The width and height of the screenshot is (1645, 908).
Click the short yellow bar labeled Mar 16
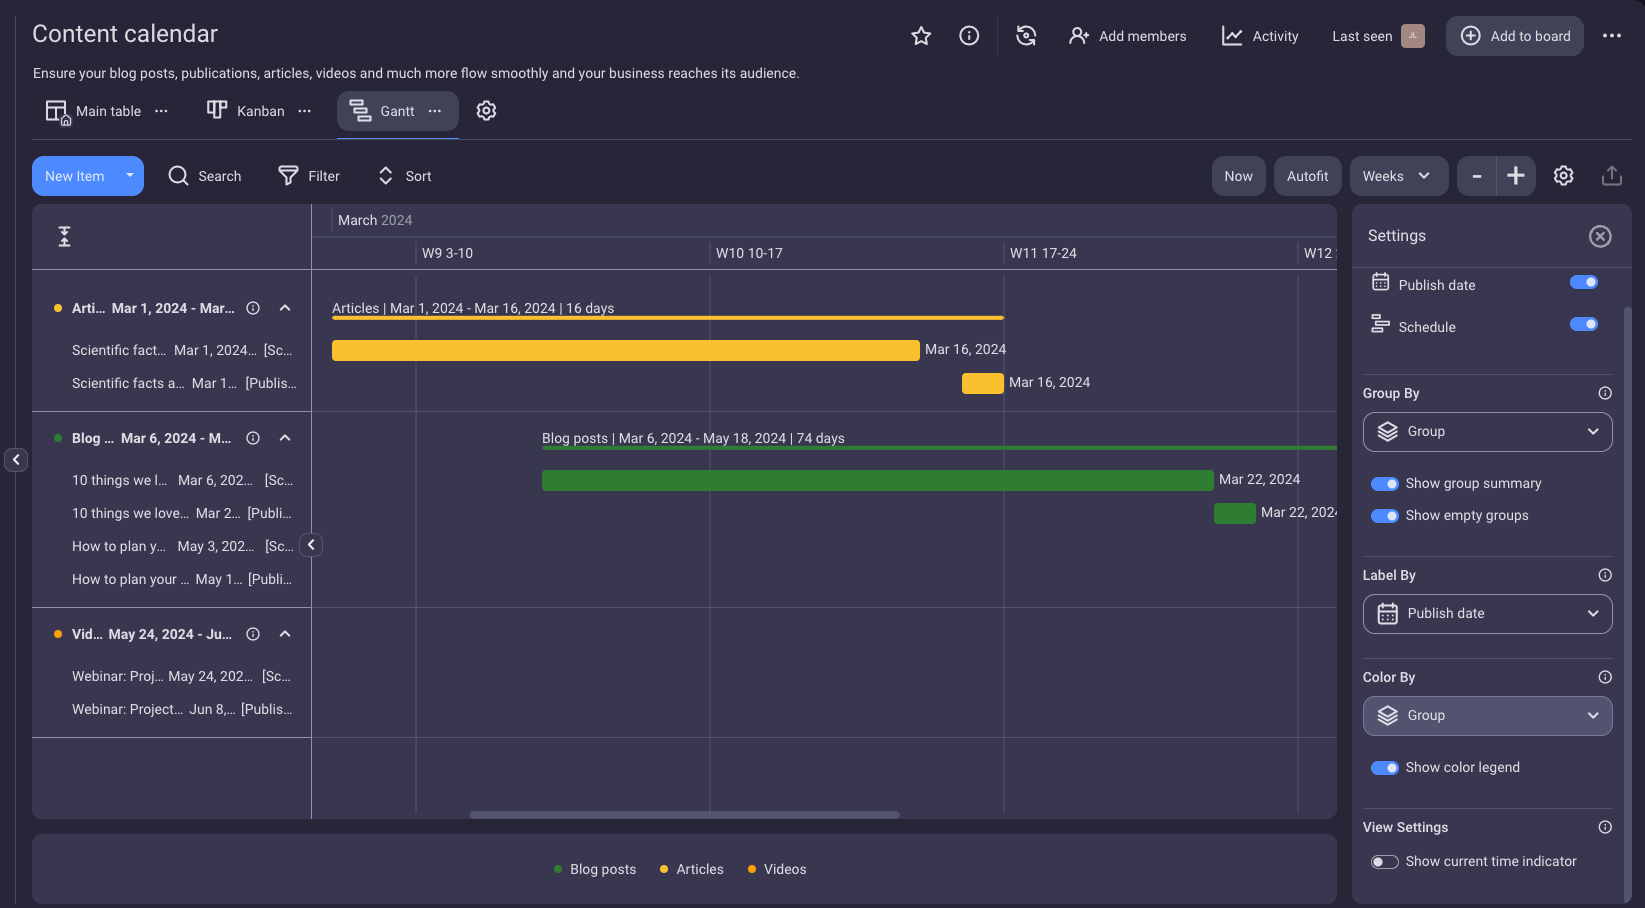983,383
